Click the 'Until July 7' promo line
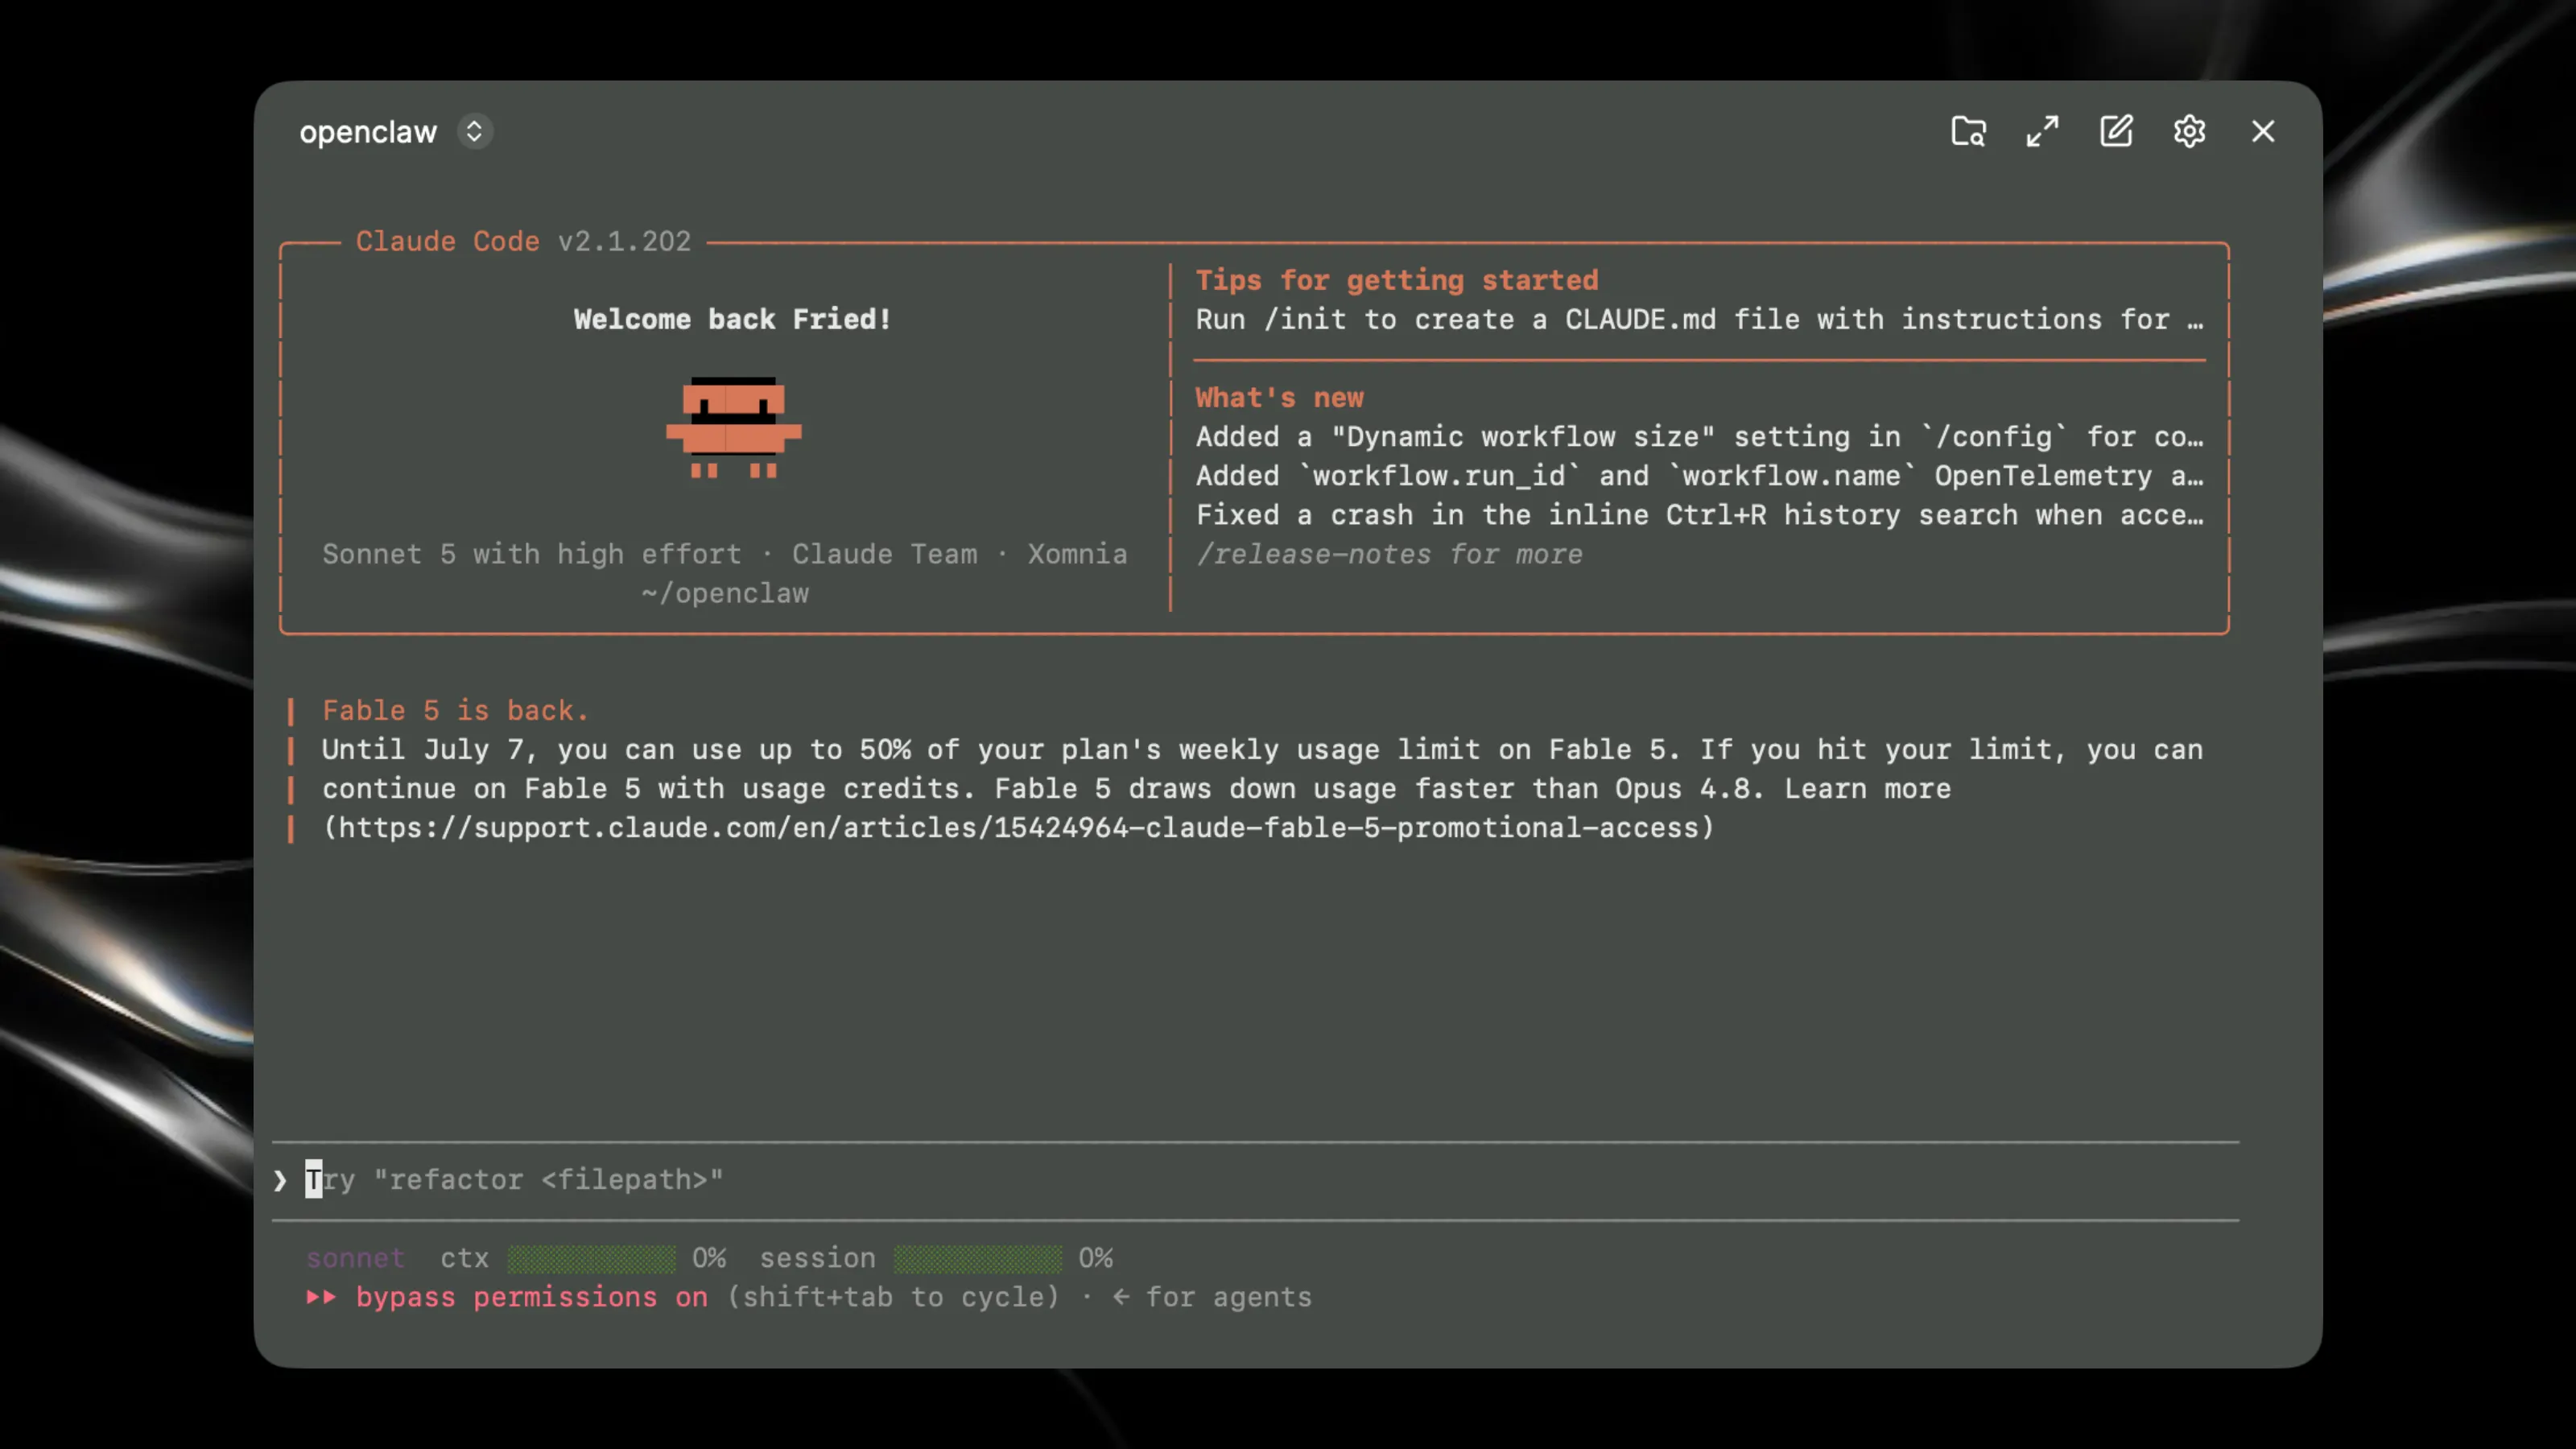Viewport: 2576px width, 1449px height. click(x=1262, y=749)
